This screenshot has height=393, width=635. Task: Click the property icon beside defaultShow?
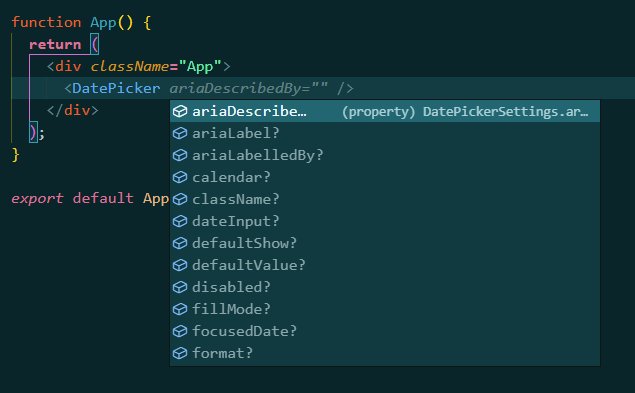180,243
